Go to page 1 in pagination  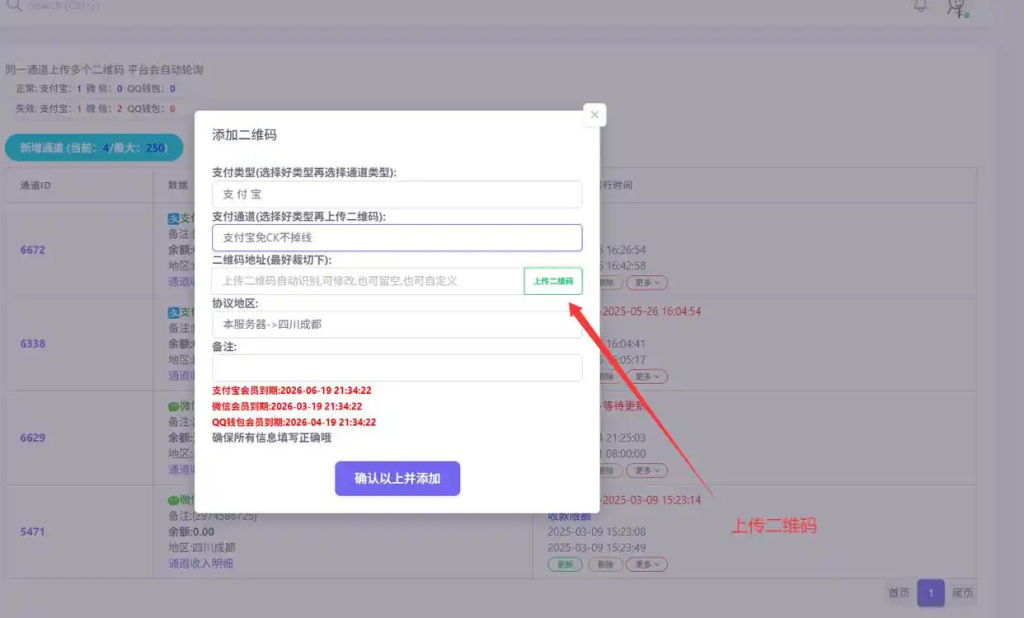click(x=930, y=592)
